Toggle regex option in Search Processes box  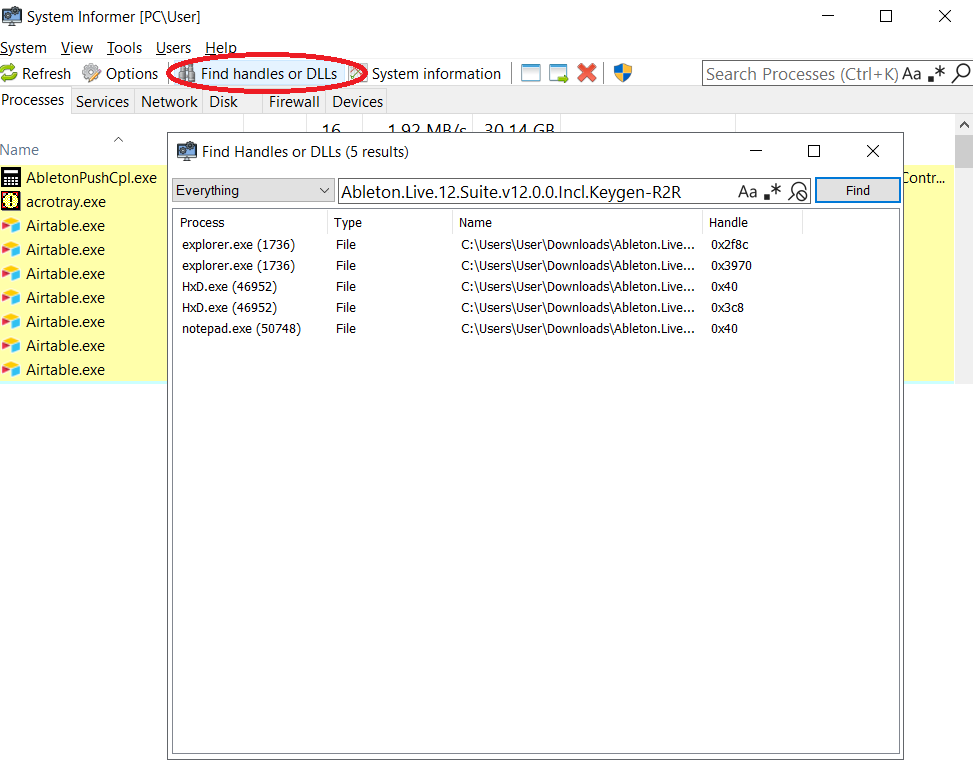(936, 74)
